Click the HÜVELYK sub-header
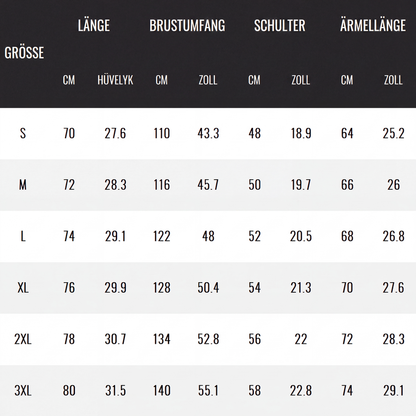This screenshot has width=416, height=416. pyautogui.click(x=115, y=80)
